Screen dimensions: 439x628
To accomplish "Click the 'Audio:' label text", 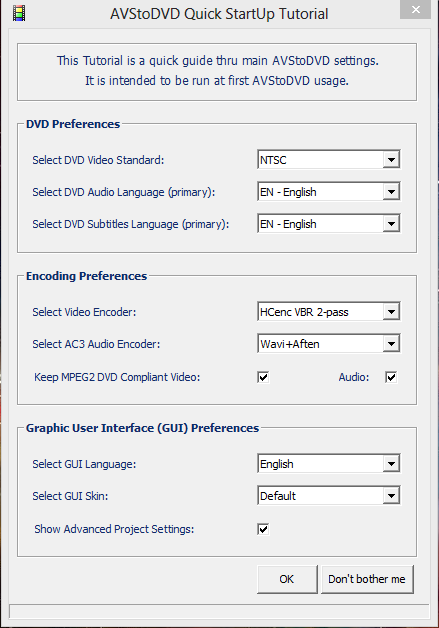I will tap(354, 377).
